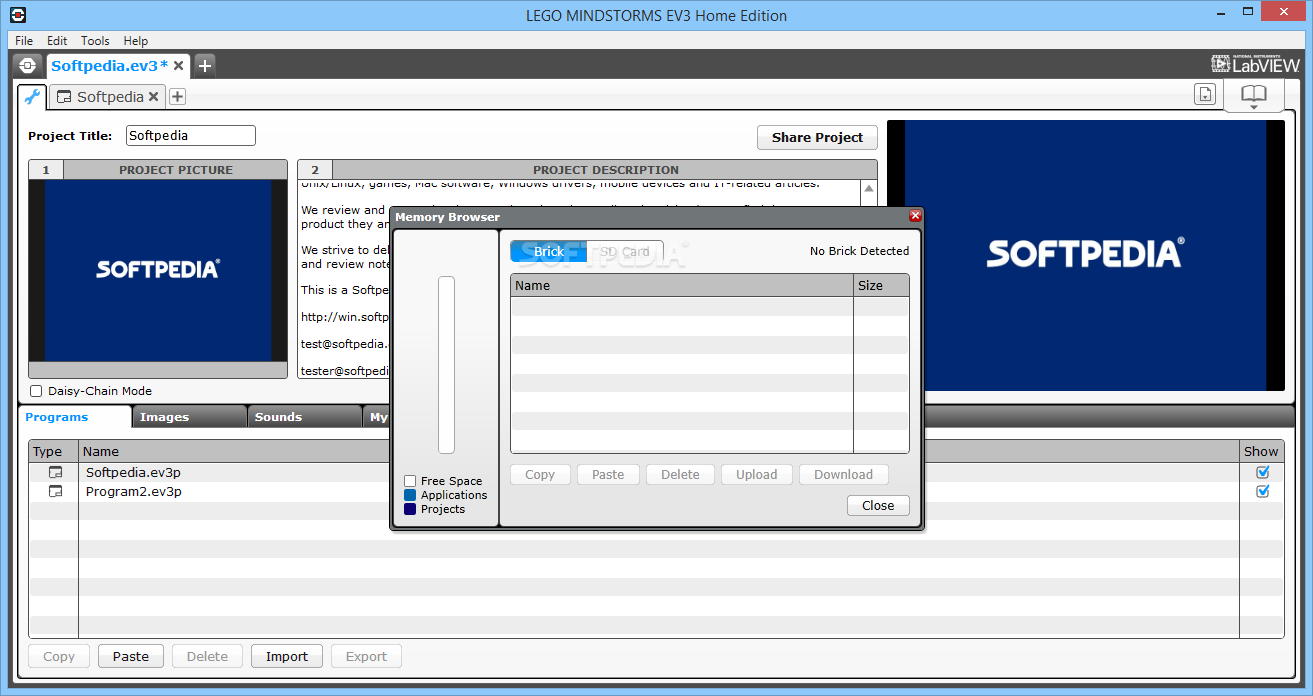Open the project properties wrench tab

coord(32,97)
